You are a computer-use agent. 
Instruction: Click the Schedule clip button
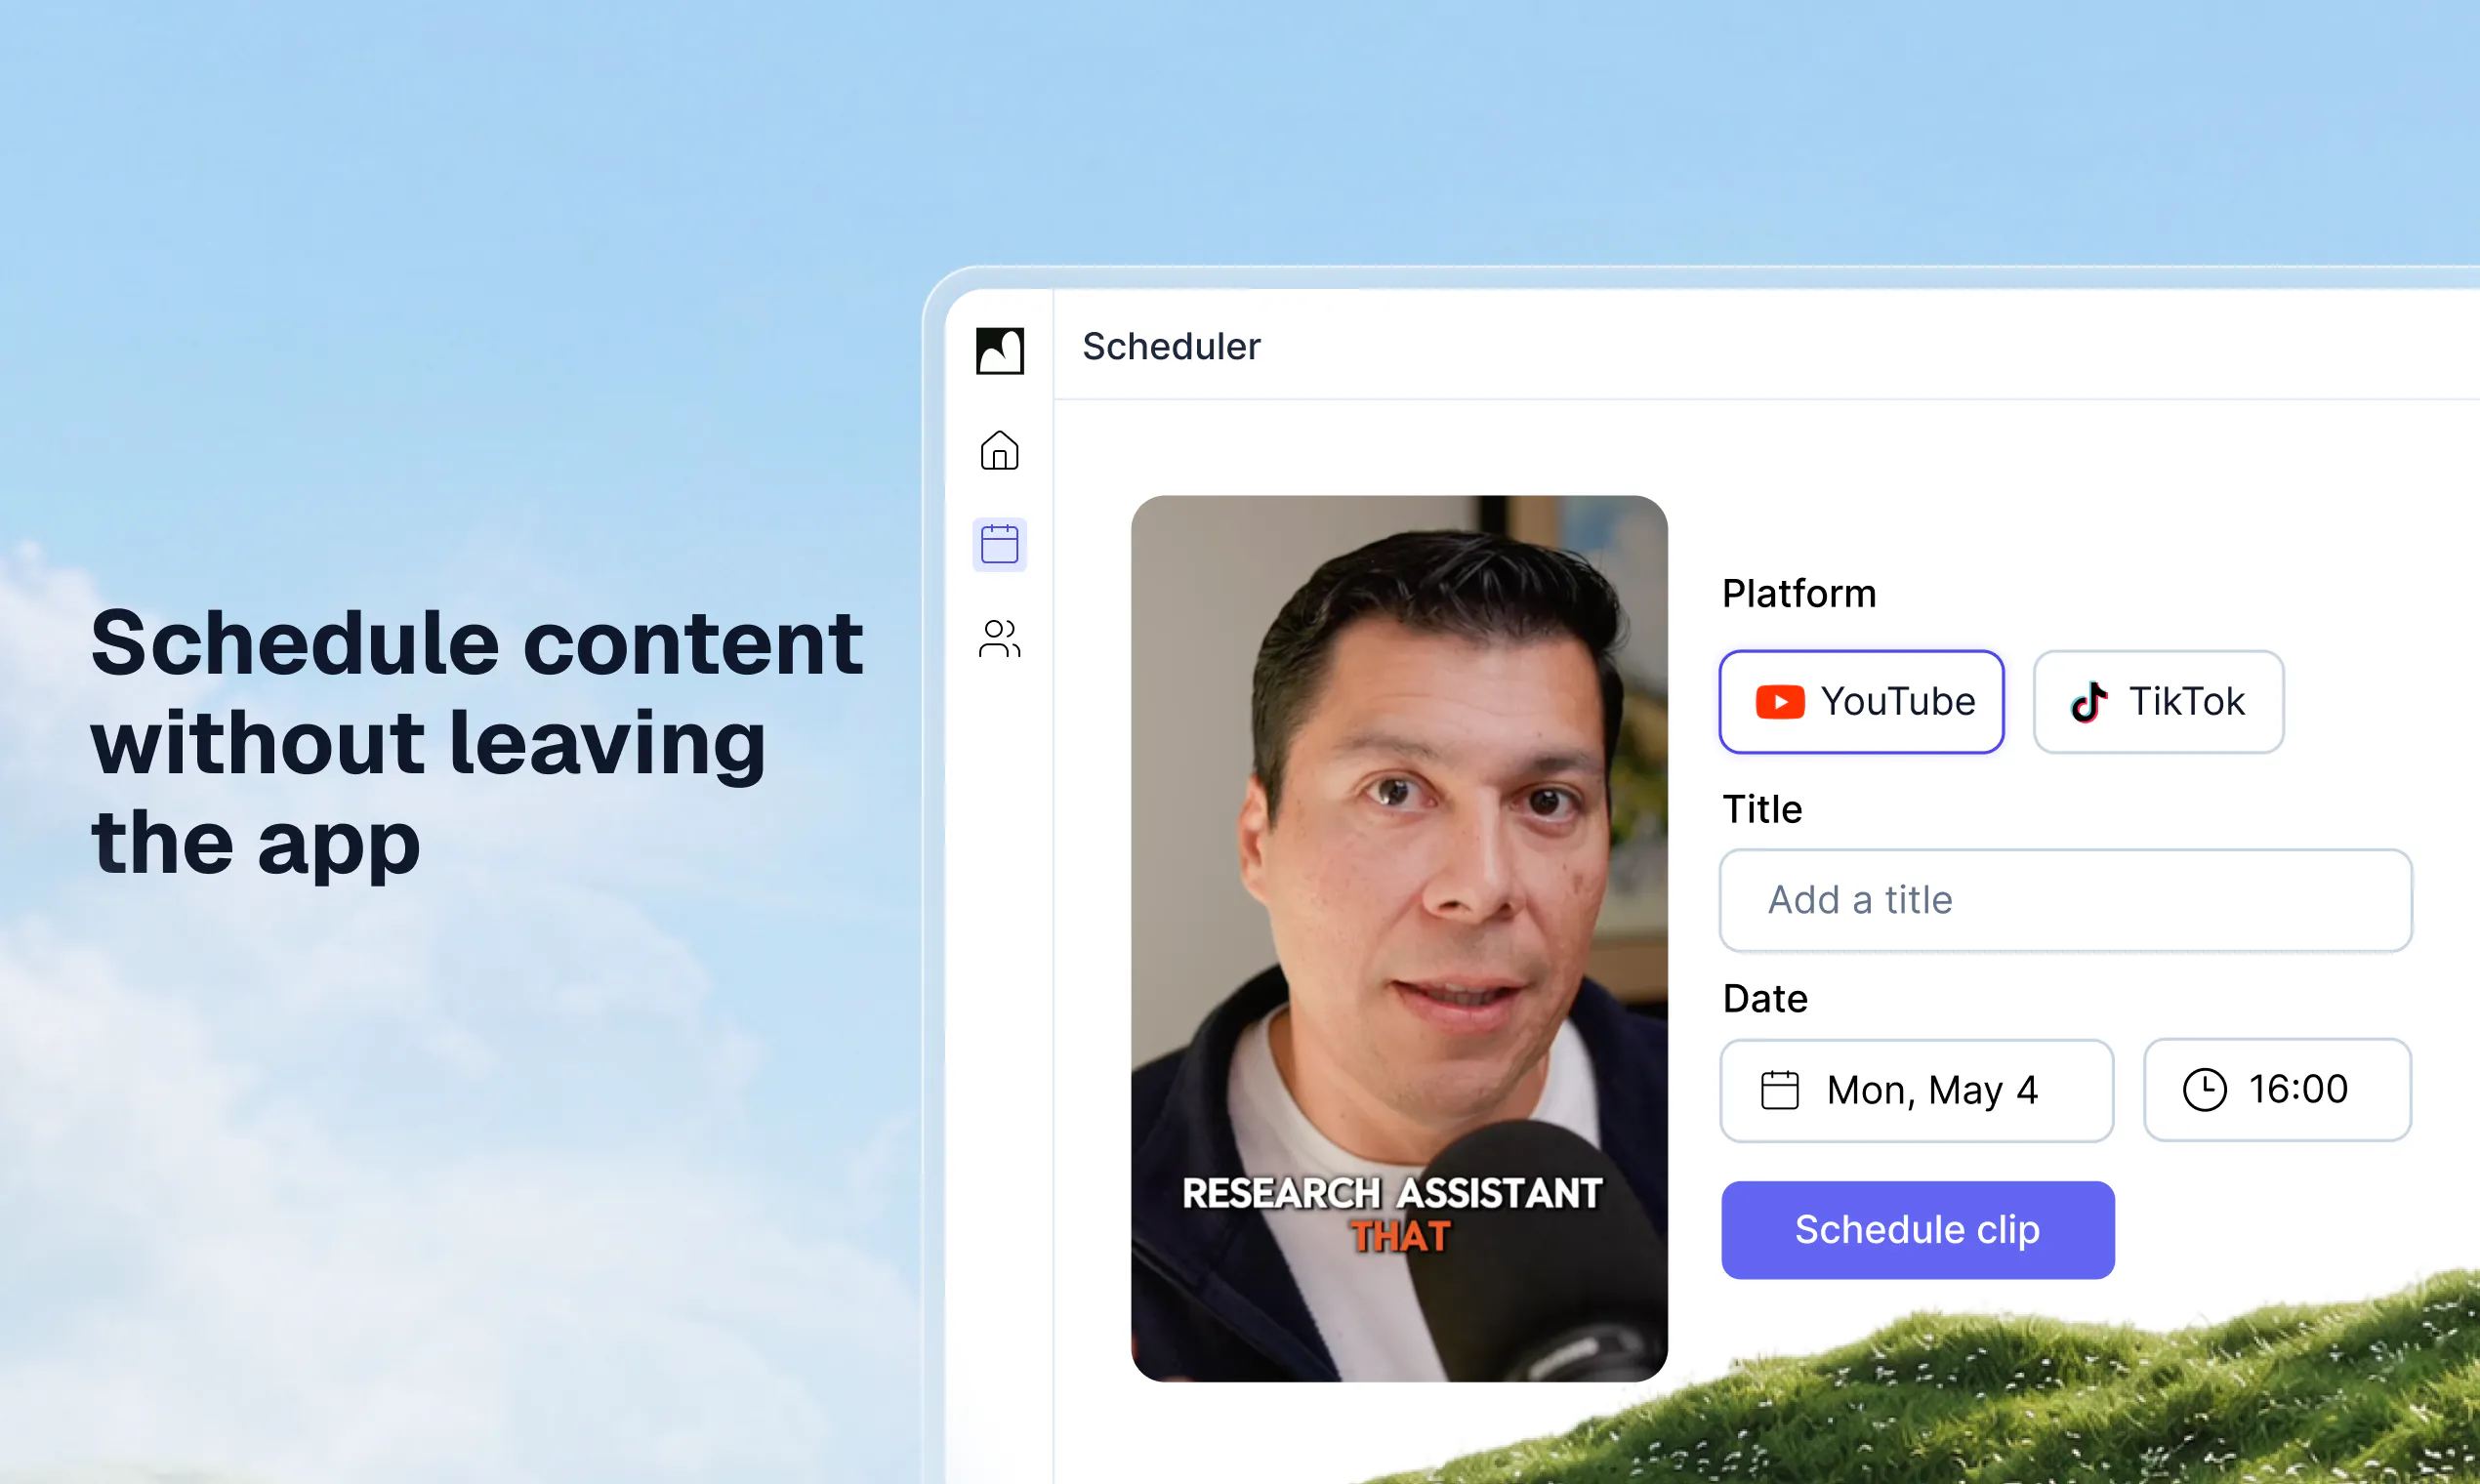point(1918,1230)
